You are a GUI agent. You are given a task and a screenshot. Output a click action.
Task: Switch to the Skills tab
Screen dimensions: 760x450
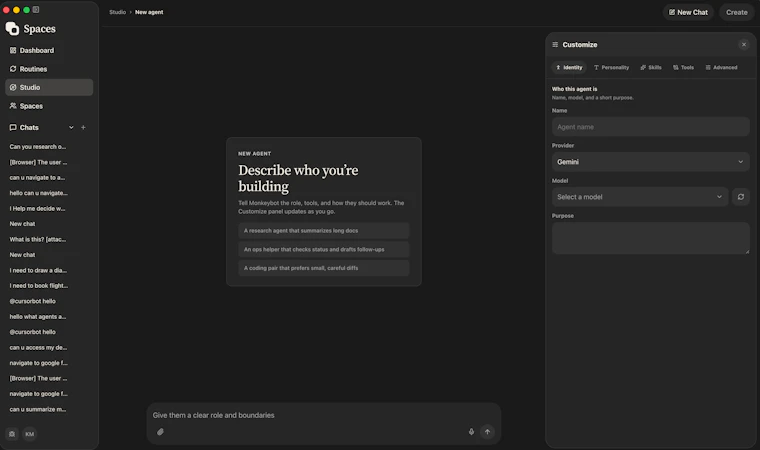coord(651,67)
